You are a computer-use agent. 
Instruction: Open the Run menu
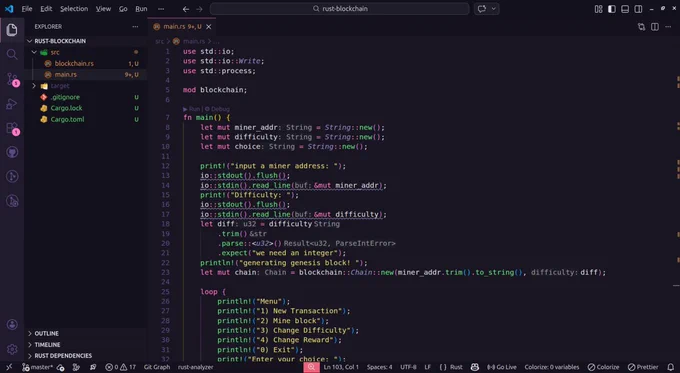click(x=141, y=9)
